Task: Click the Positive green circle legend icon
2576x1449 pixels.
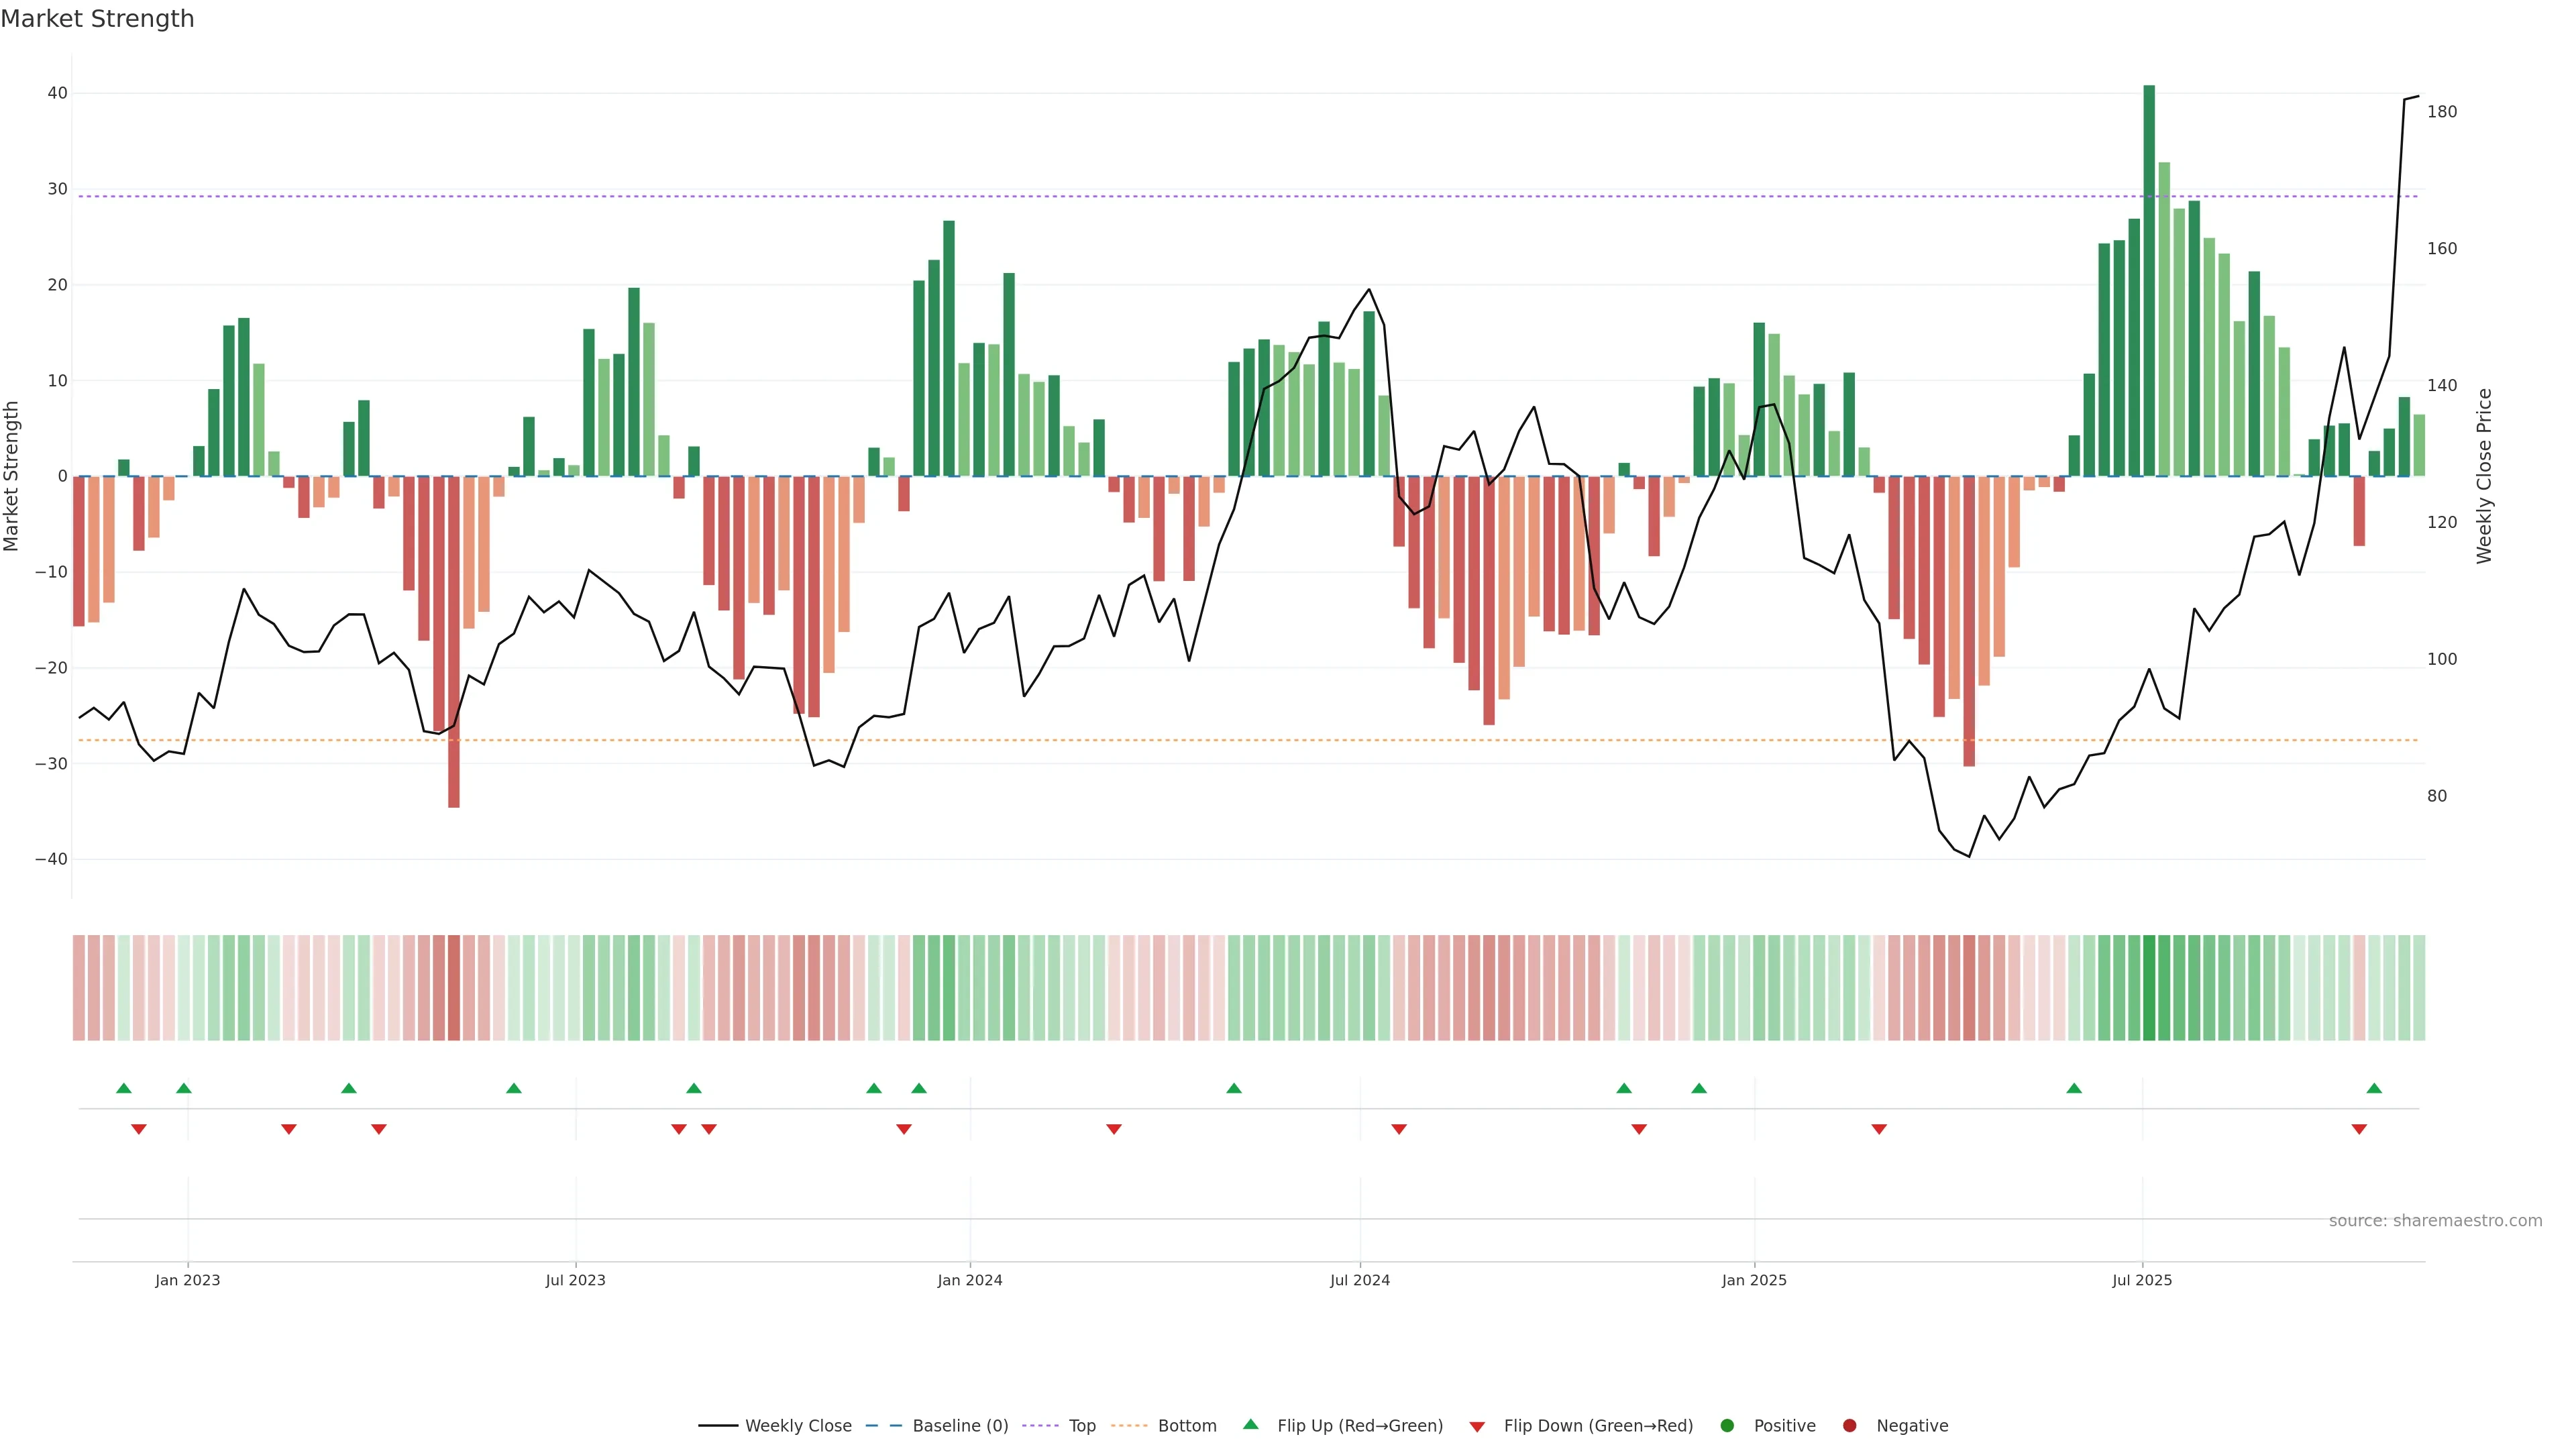Action: point(1727,1425)
